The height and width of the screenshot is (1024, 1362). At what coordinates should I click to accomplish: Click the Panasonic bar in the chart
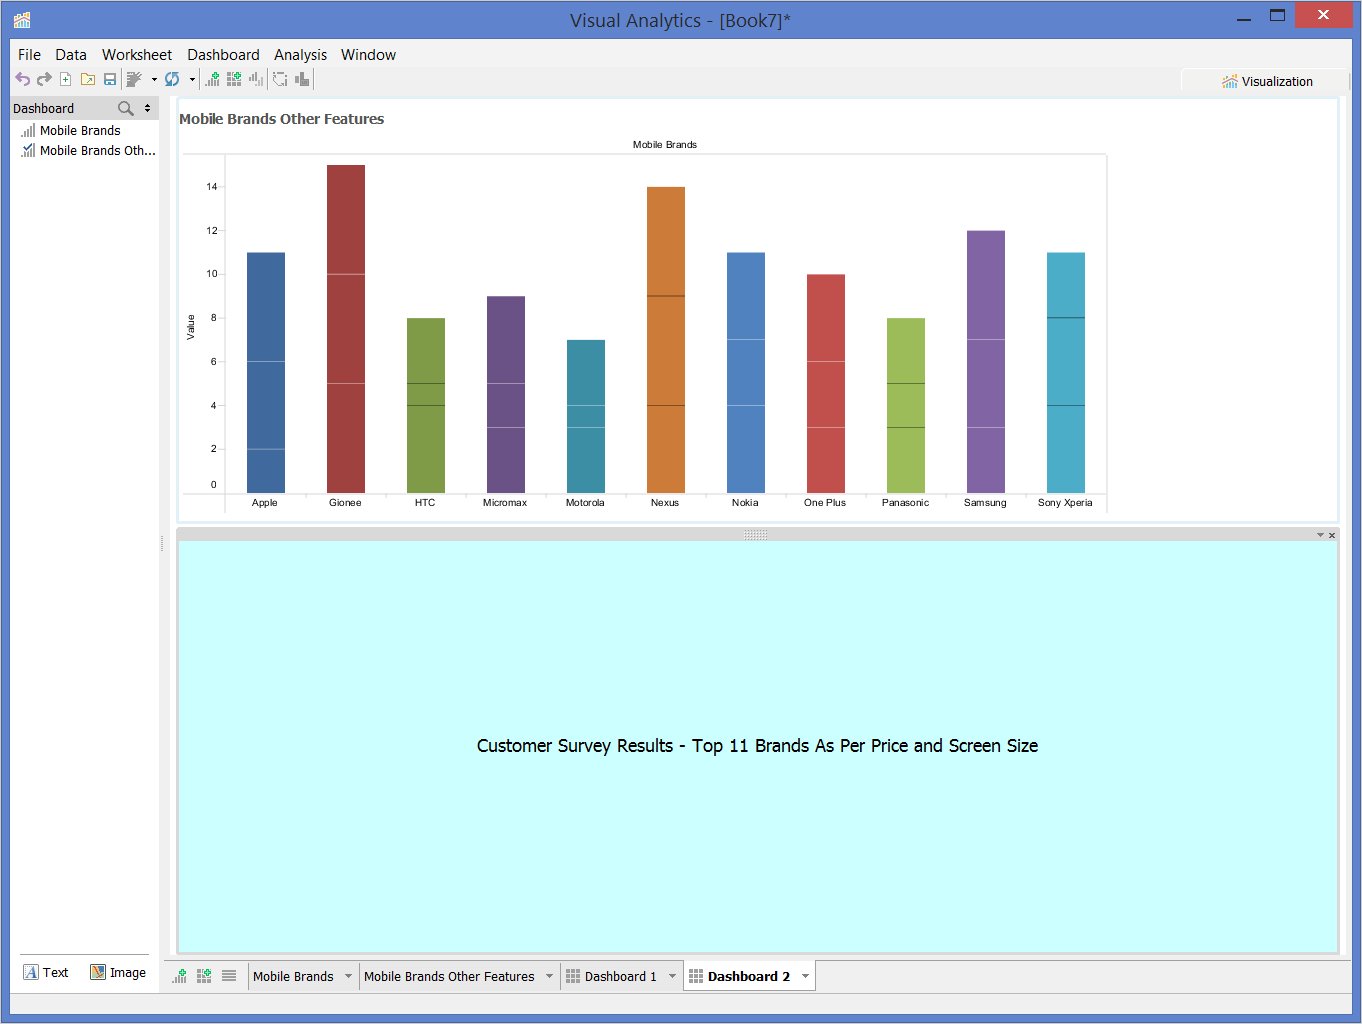(906, 405)
